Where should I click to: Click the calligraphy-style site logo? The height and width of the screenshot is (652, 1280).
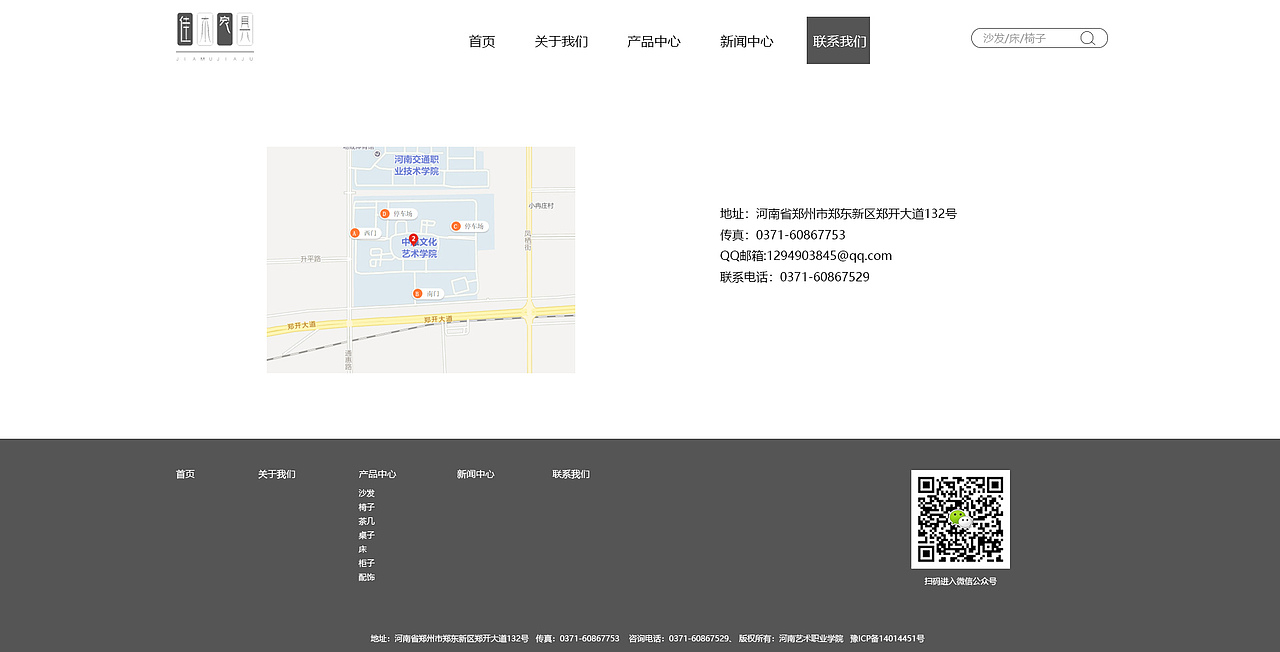pyautogui.click(x=214, y=33)
